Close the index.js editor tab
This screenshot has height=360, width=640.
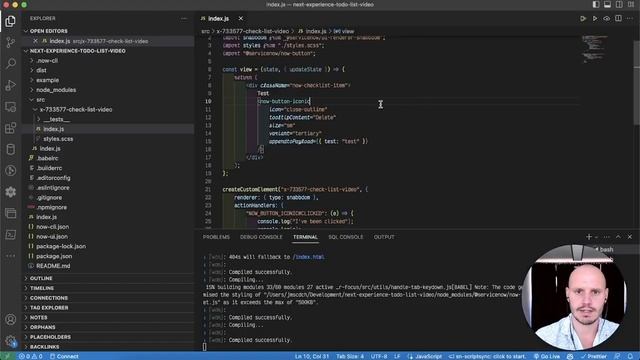(x=241, y=18)
